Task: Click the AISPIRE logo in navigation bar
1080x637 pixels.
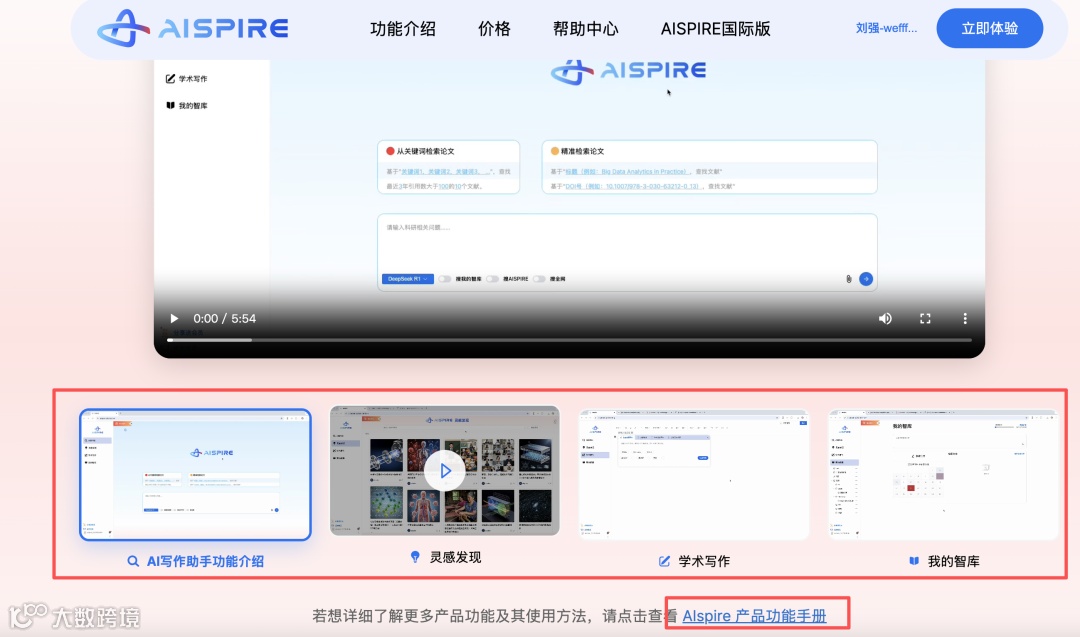Action: pyautogui.click(x=192, y=28)
